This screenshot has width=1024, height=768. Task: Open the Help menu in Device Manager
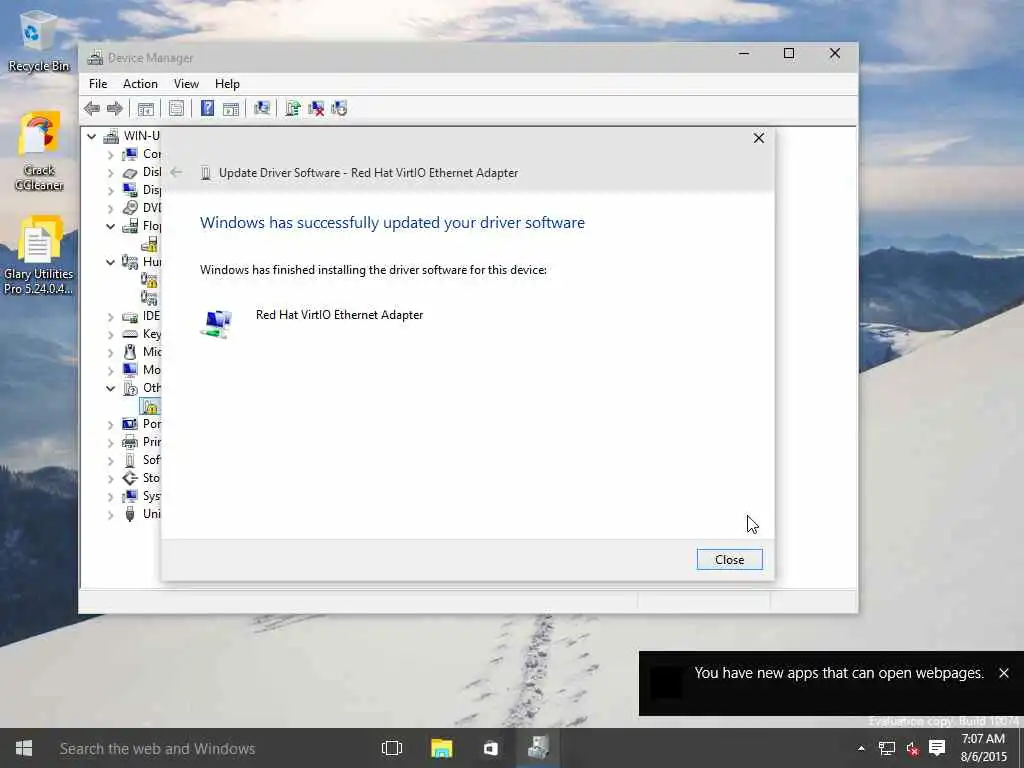[227, 84]
